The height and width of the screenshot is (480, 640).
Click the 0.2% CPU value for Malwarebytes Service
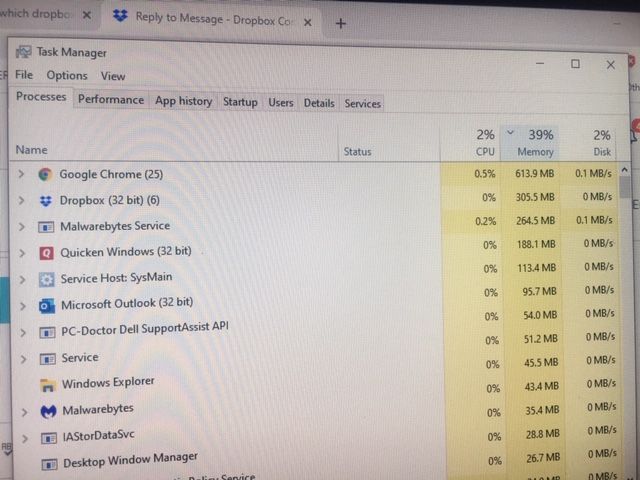coord(486,222)
